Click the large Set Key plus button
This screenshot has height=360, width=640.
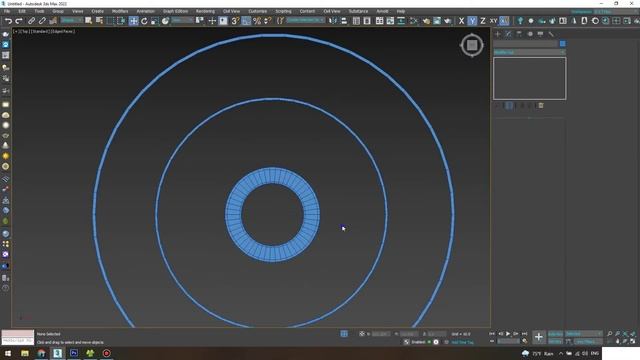pos(539,337)
